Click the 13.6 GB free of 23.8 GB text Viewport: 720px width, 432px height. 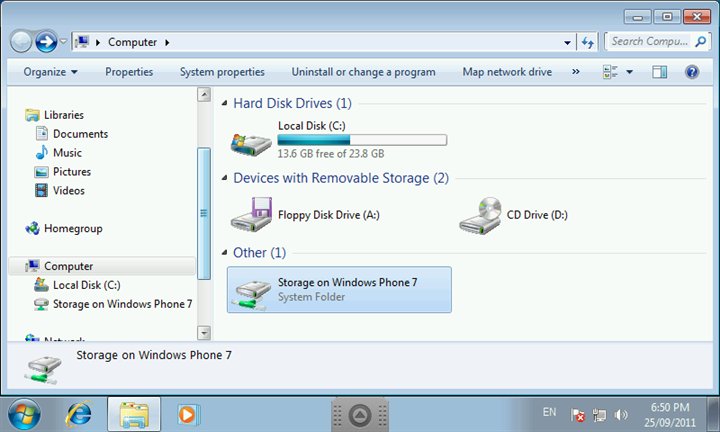coord(331,154)
